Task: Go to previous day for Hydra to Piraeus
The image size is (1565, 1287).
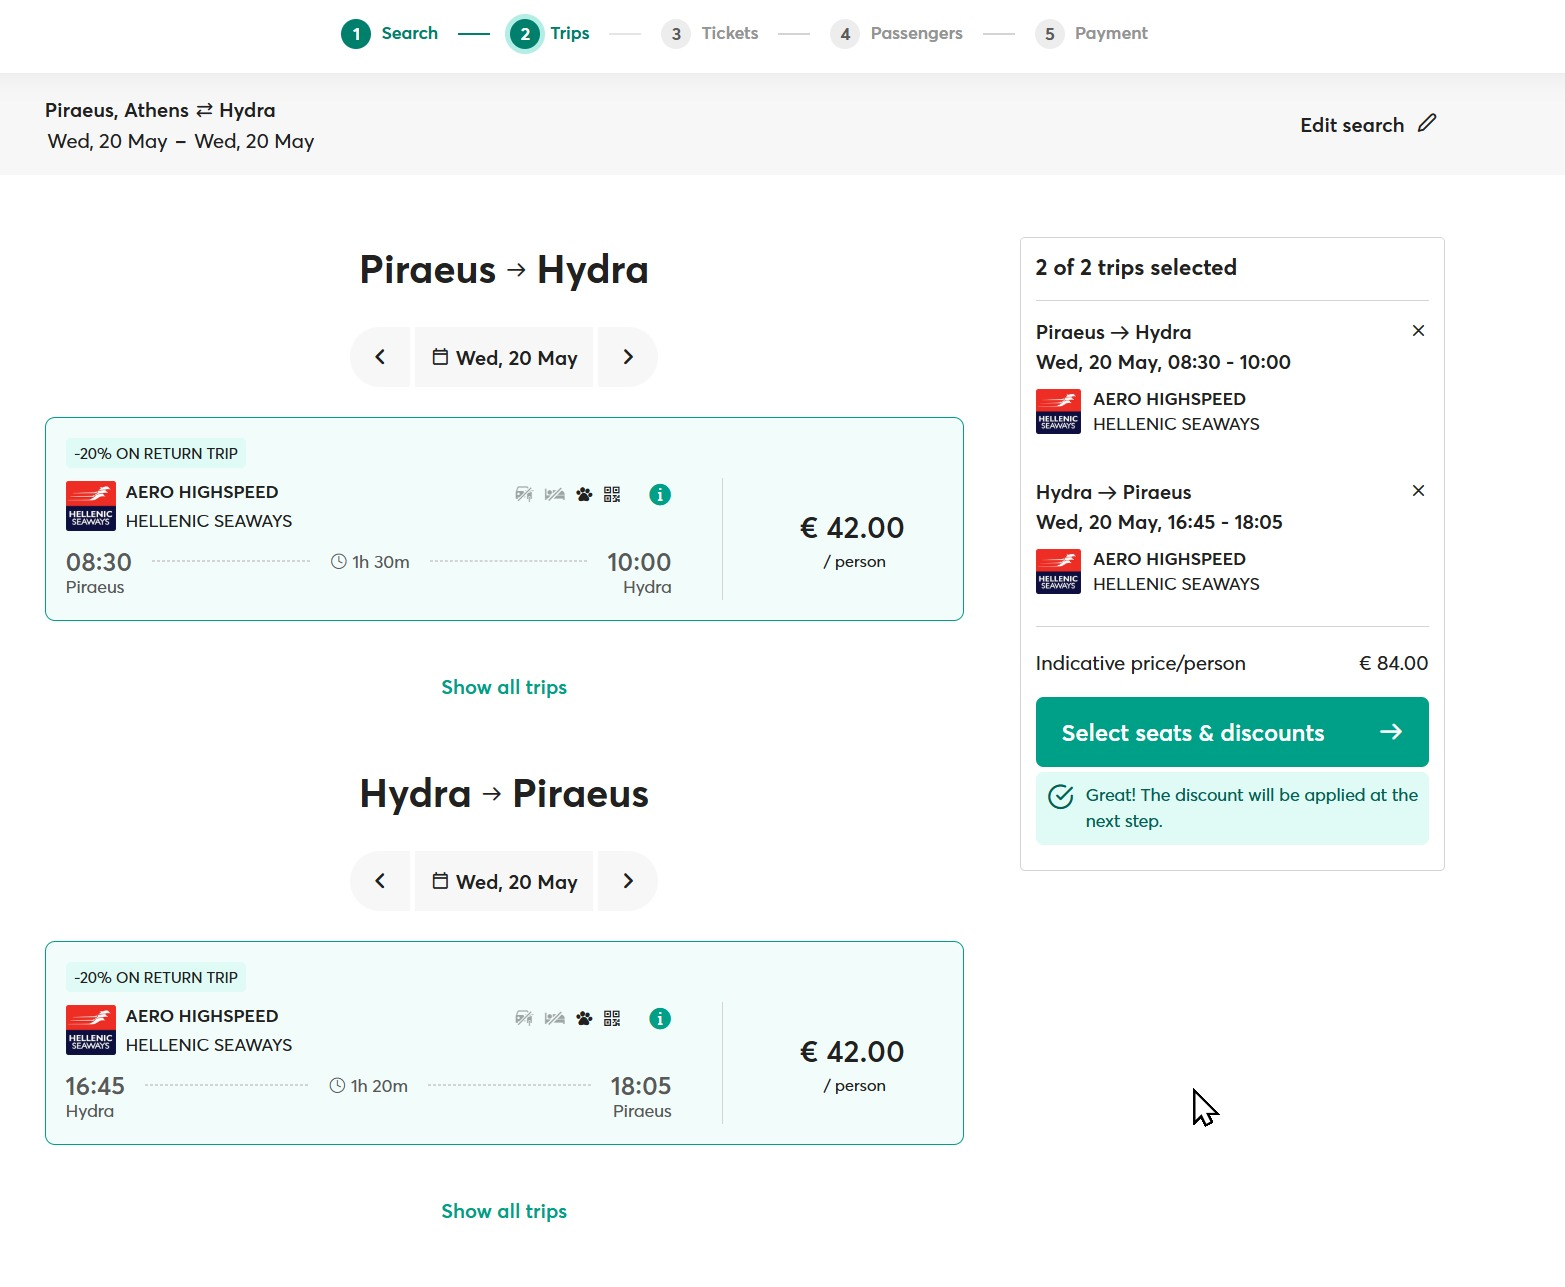Action: [x=380, y=881]
